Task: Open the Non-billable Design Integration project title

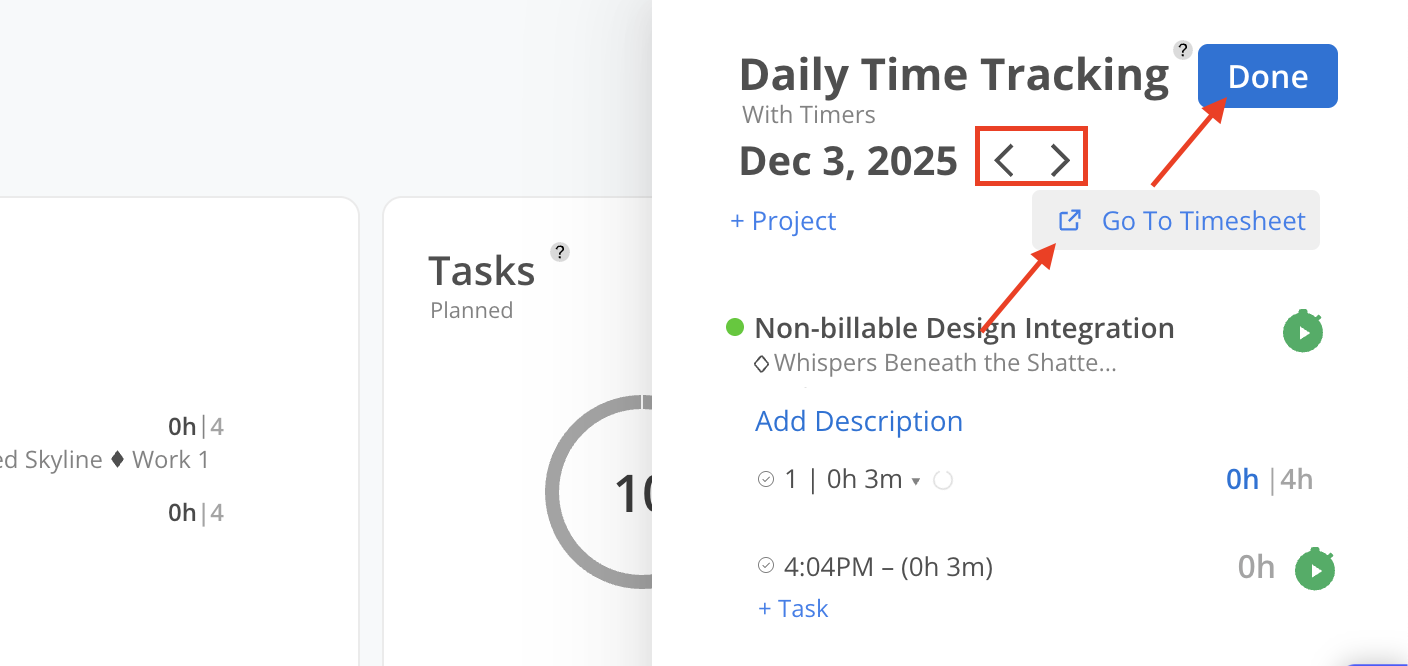Action: click(x=964, y=328)
